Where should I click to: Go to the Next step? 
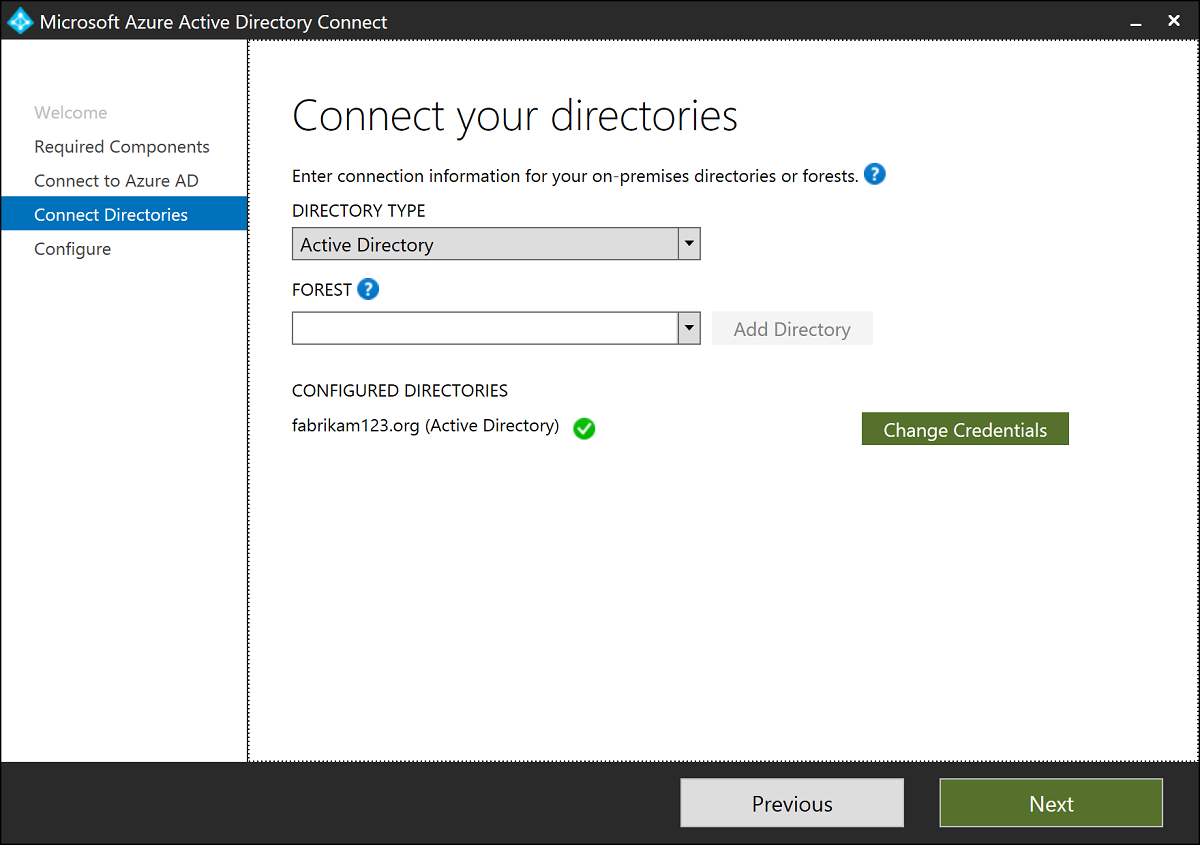[1051, 803]
